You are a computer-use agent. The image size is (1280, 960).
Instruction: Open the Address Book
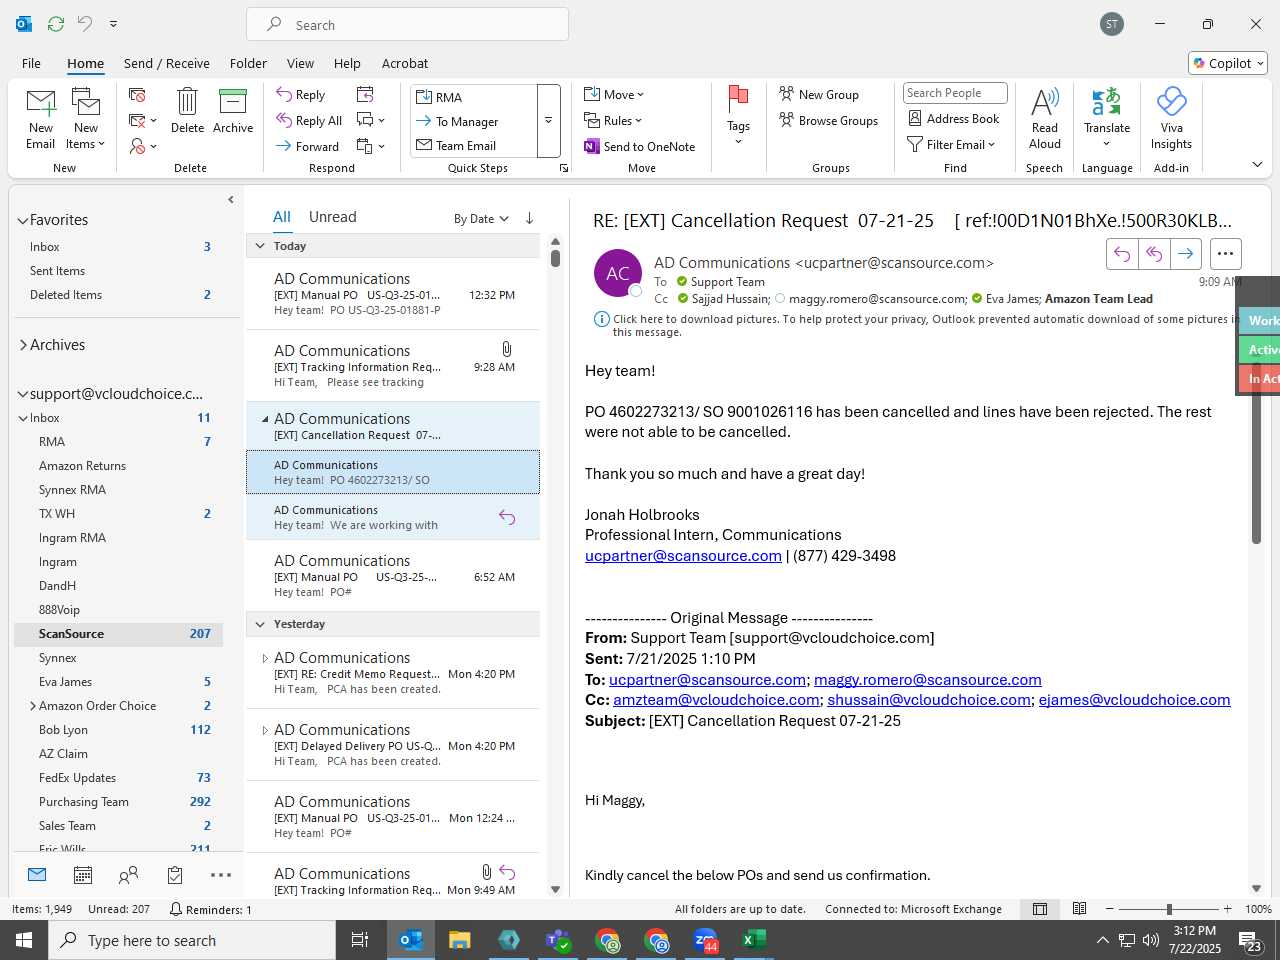tap(953, 118)
